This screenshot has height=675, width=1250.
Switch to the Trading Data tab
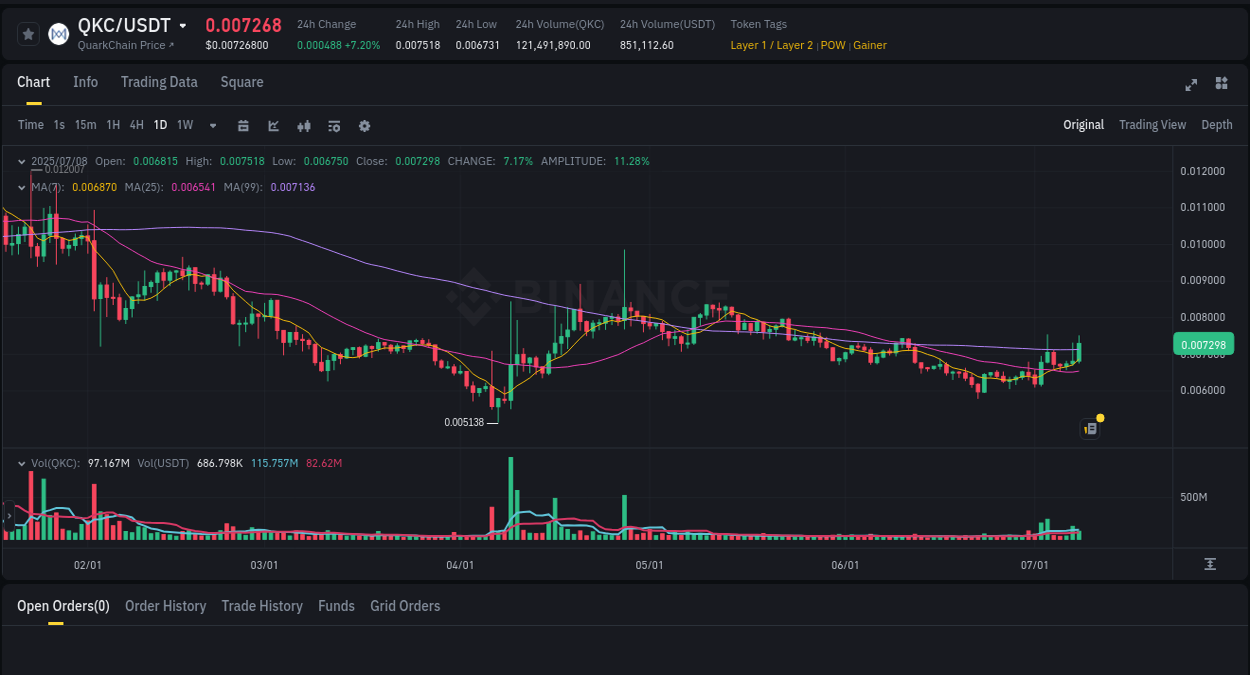click(159, 82)
